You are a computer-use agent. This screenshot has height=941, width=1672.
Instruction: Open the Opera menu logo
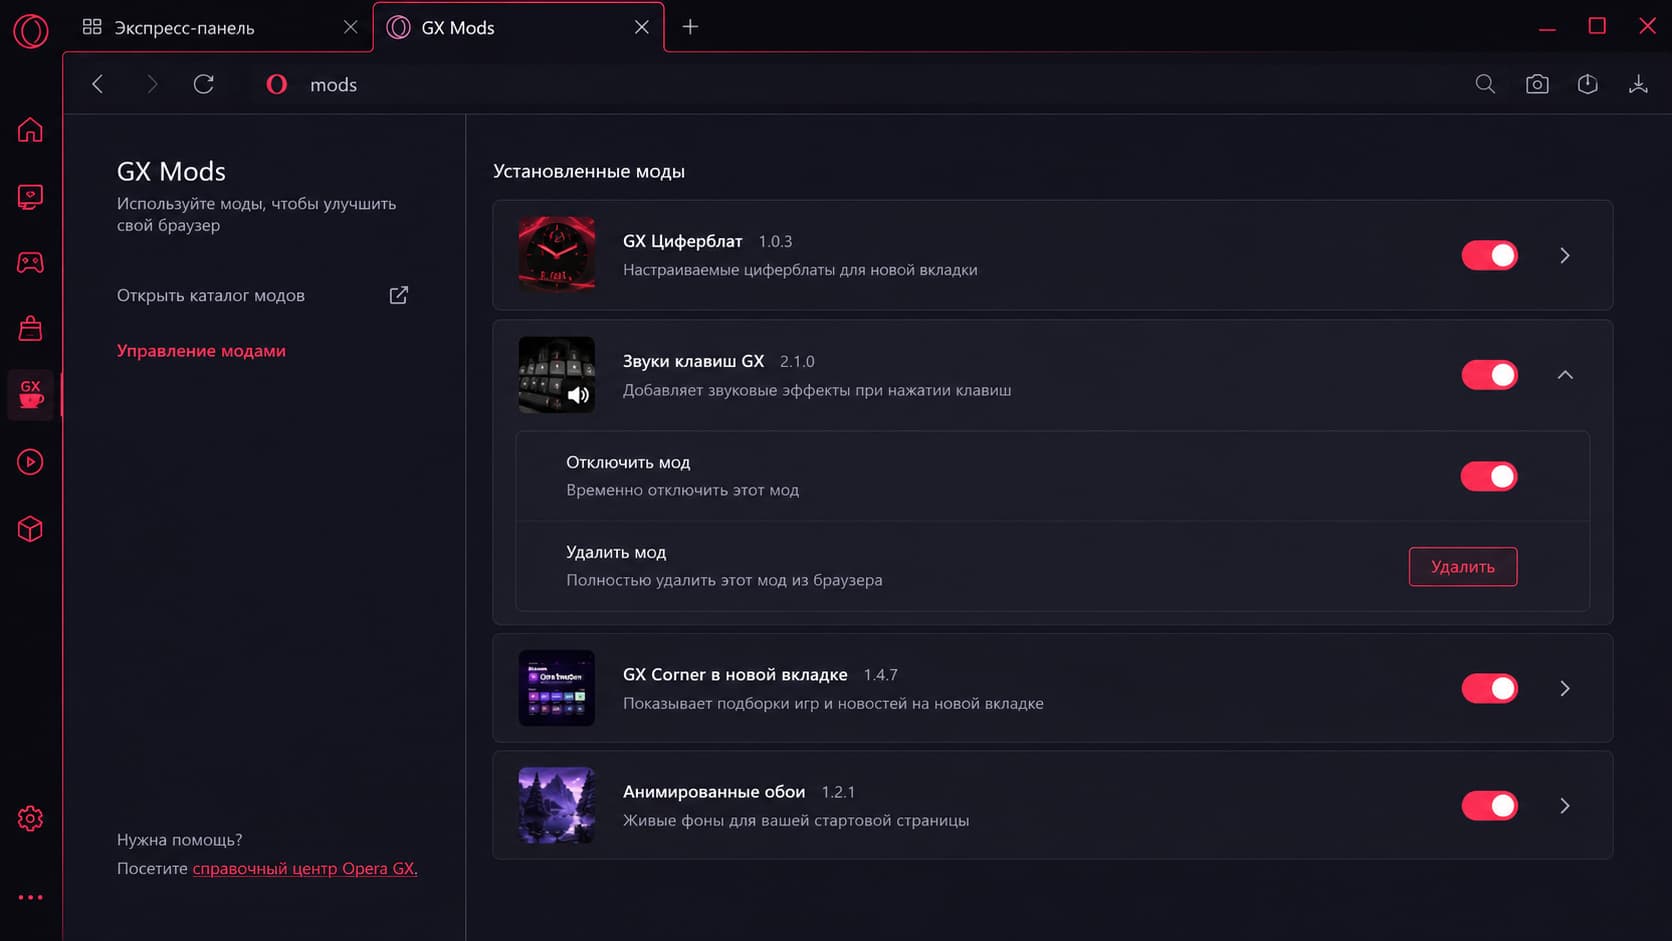pyautogui.click(x=30, y=30)
